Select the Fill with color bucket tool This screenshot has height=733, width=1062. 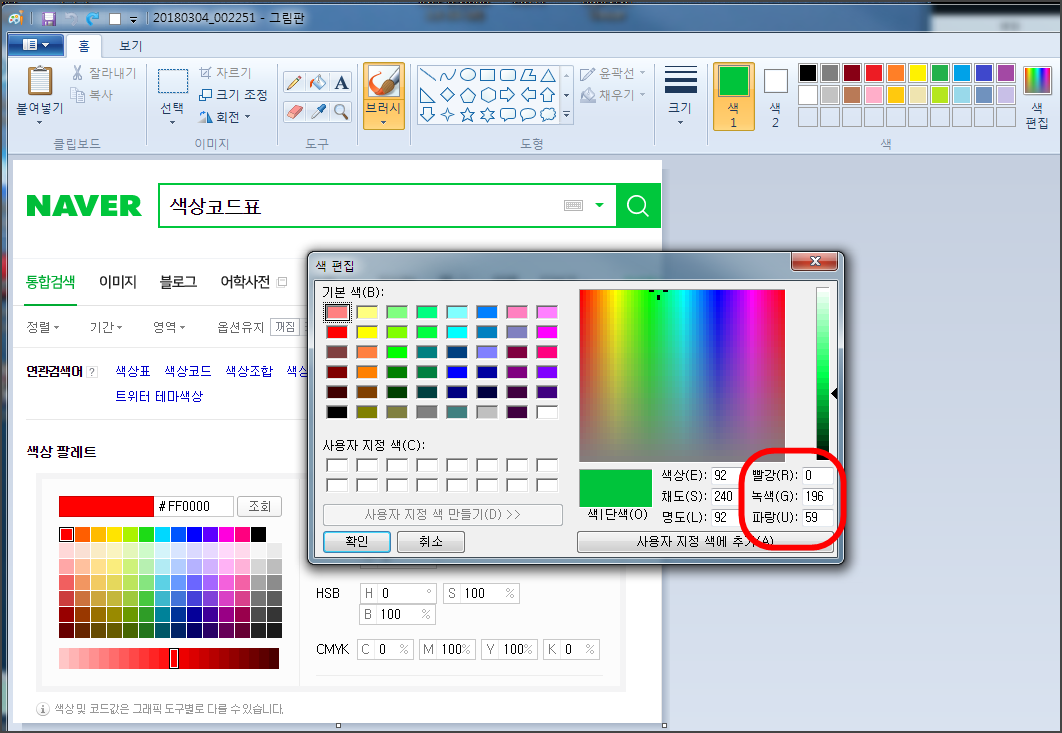pyautogui.click(x=318, y=82)
